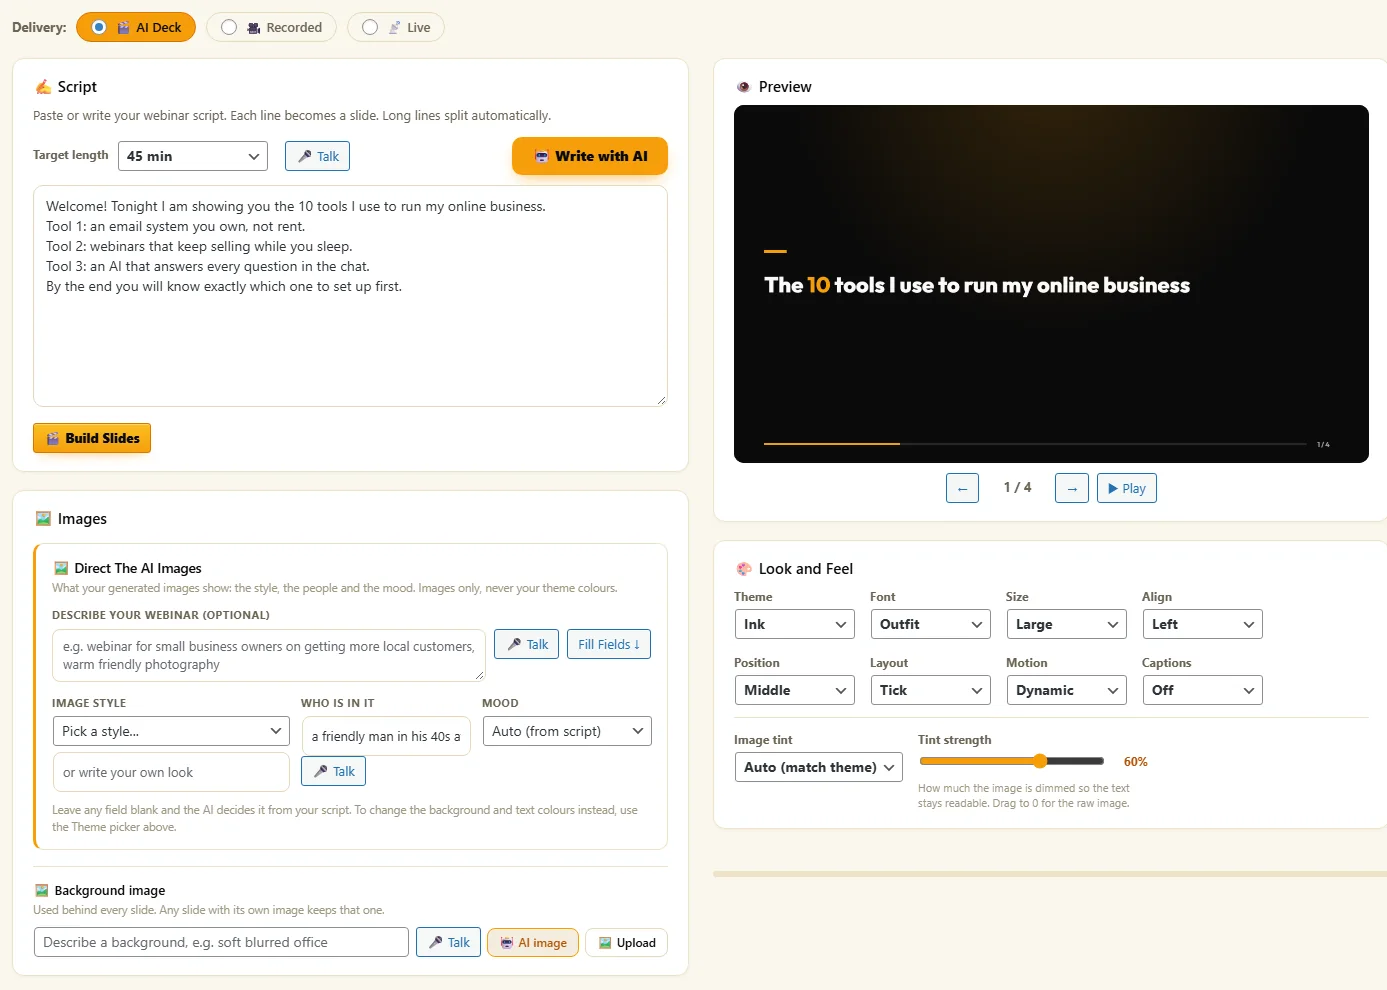This screenshot has height=990, width=1387.
Task: Open the Align dropdown showing Left
Action: pos(1202,624)
